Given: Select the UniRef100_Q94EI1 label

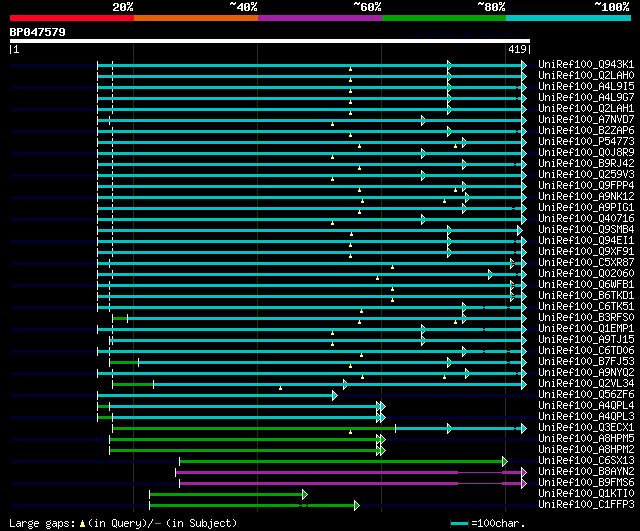Looking at the screenshot, I should click(x=586, y=241).
